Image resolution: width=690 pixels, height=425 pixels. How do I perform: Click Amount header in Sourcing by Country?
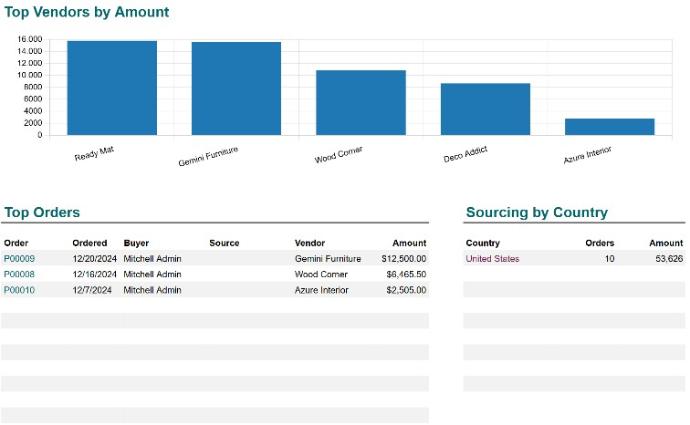click(666, 243)
